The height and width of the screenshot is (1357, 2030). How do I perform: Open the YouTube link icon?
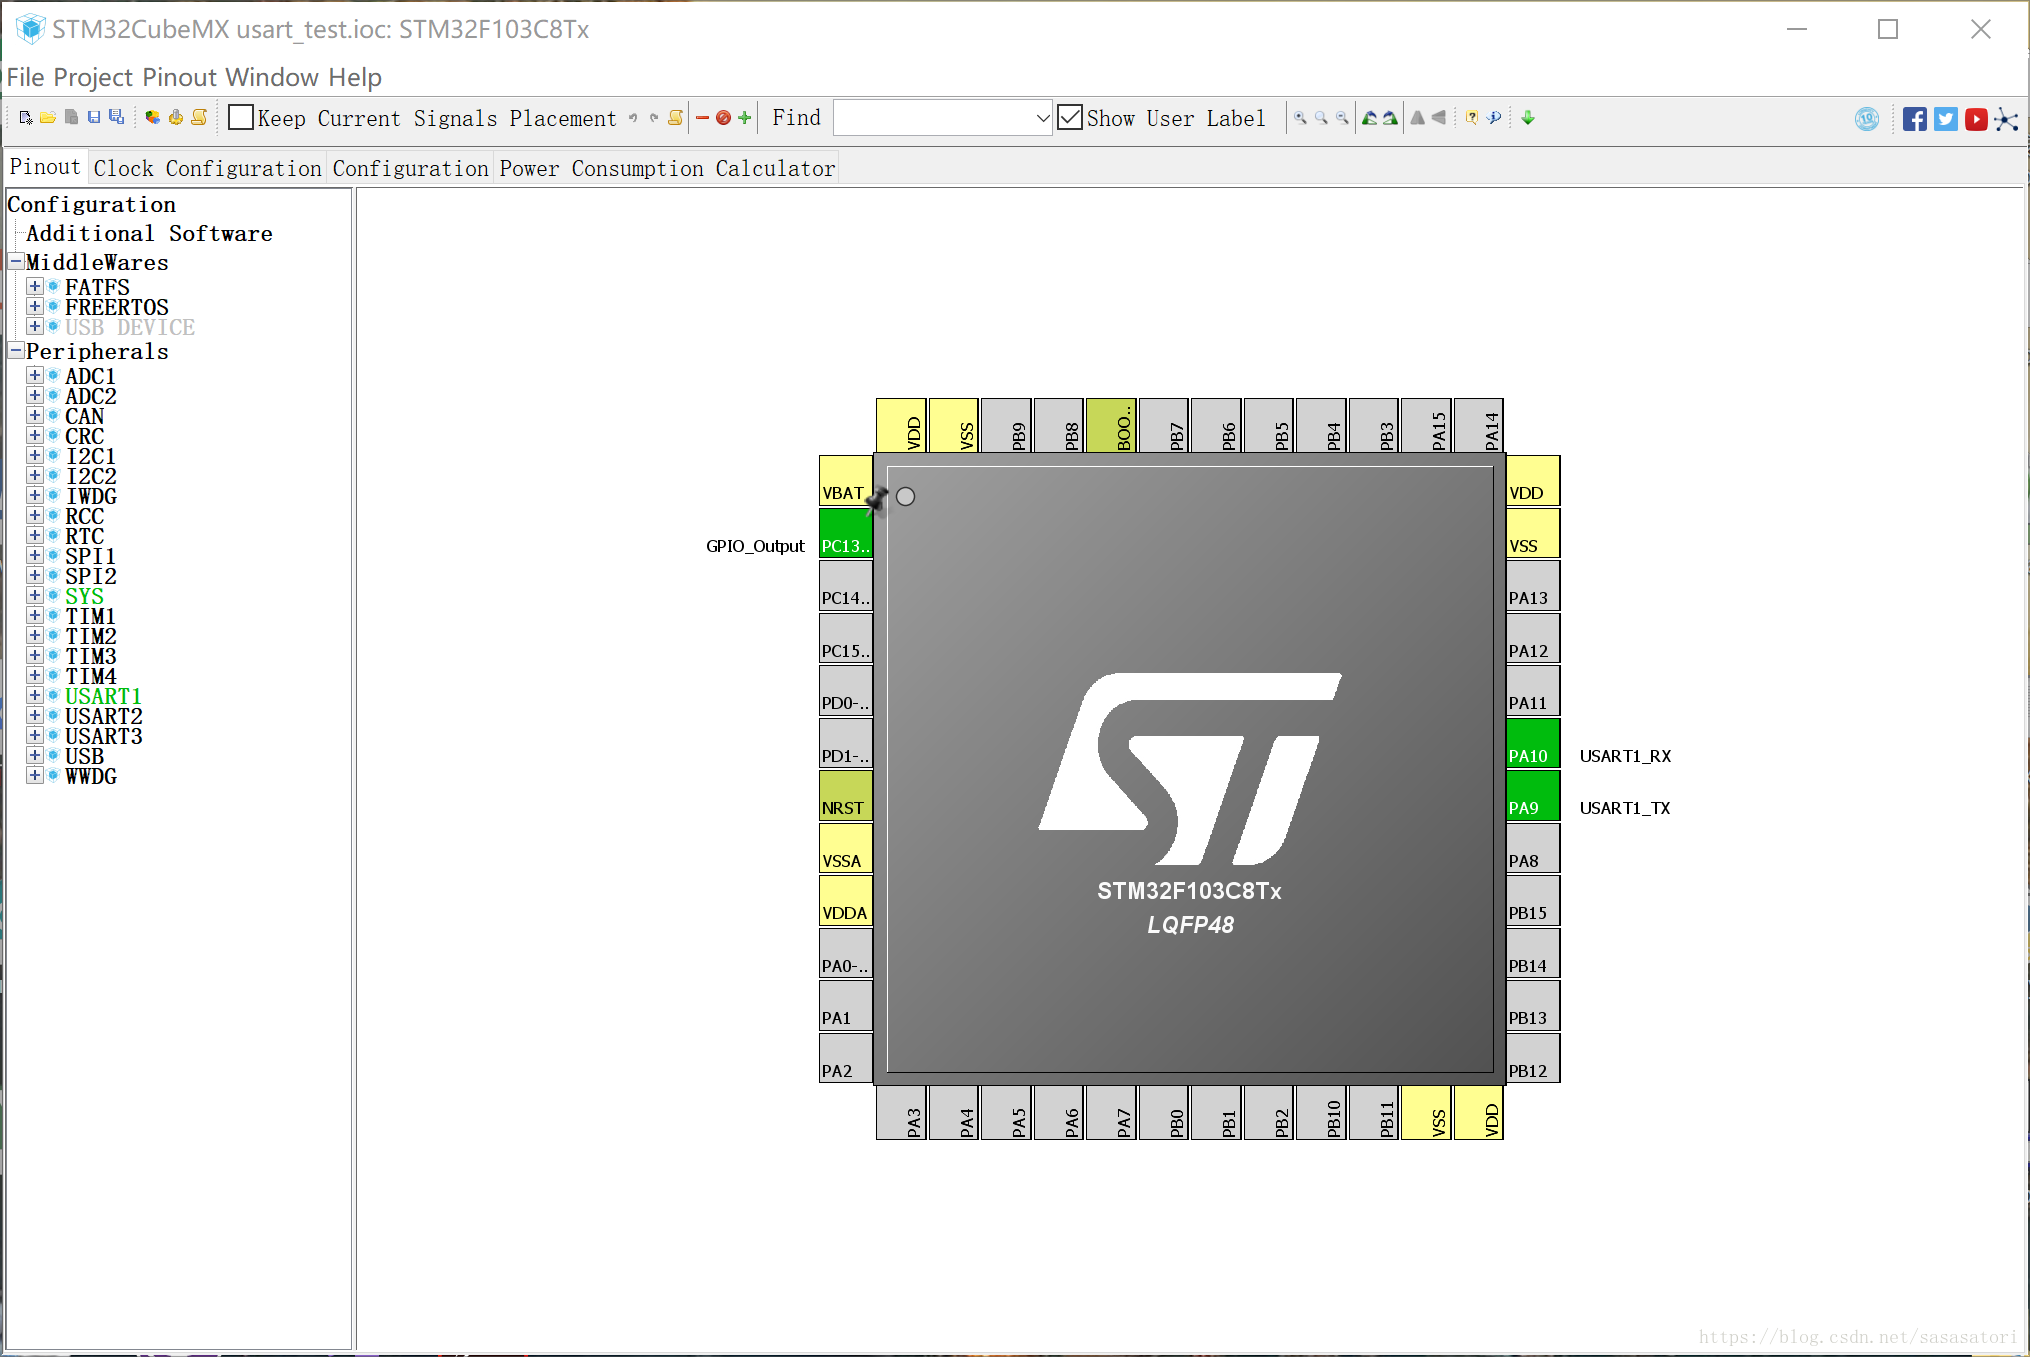click(x=1976, y=119)
